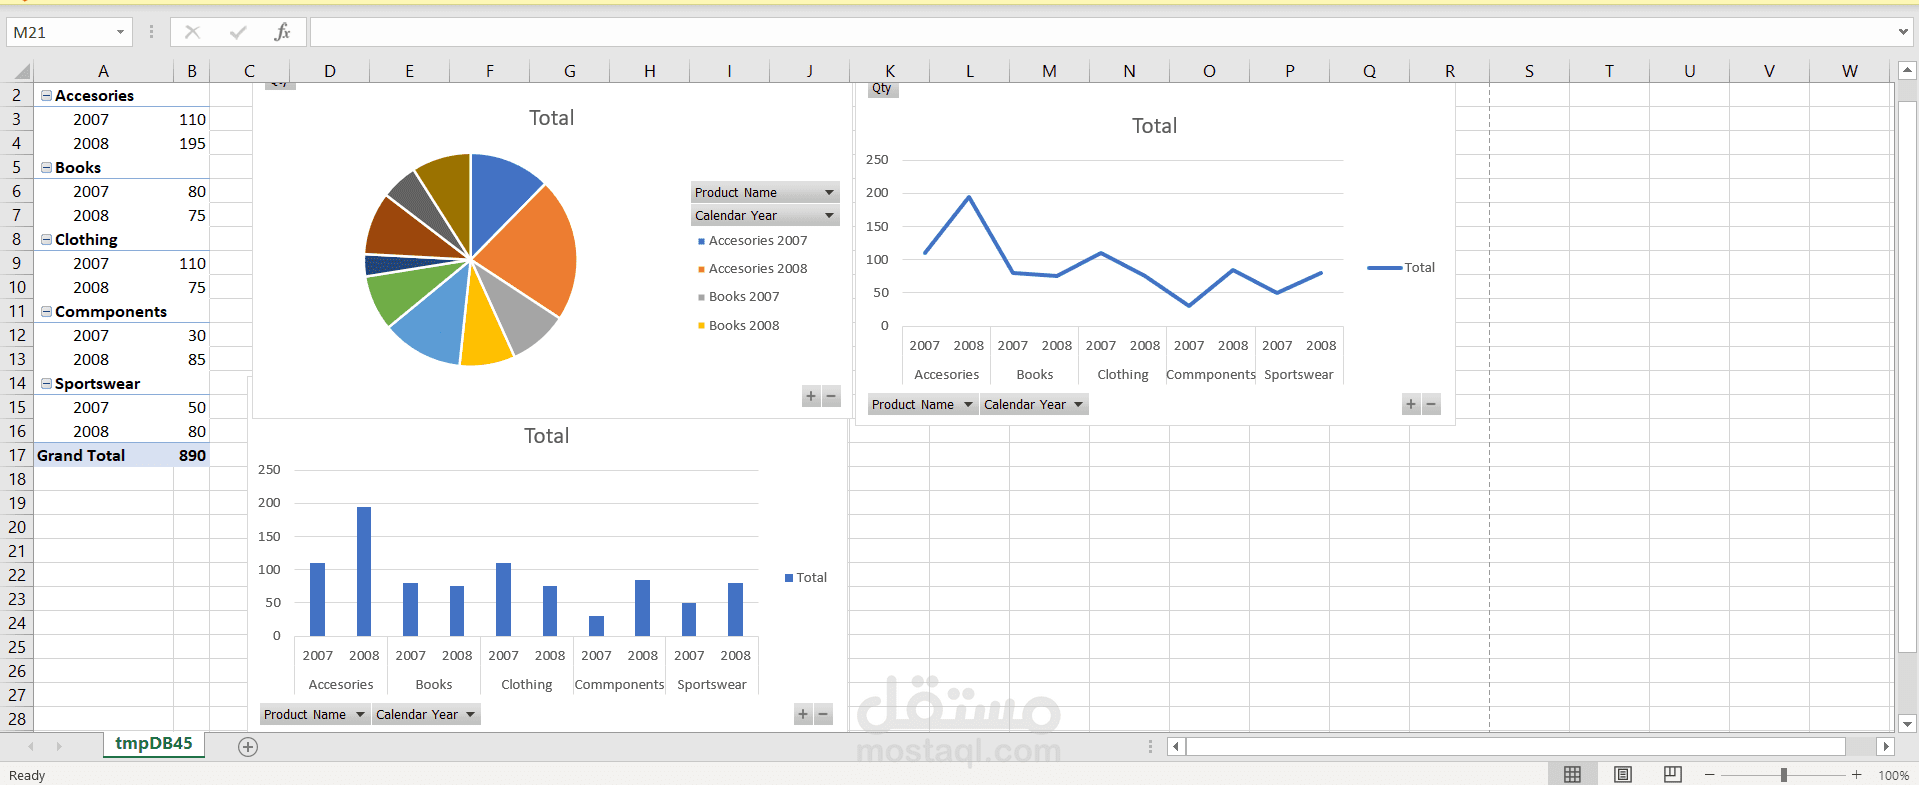1919x785 pixels.
Task: Click scroll right arrow of horizontal scrollbar
Action: (x=1886, y=746)
